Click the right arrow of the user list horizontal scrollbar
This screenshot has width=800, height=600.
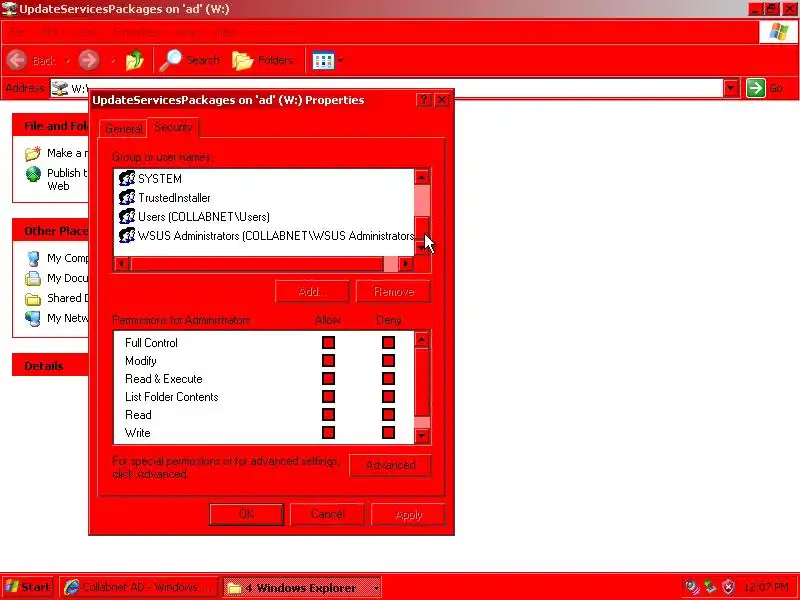(x=406, y=264)
